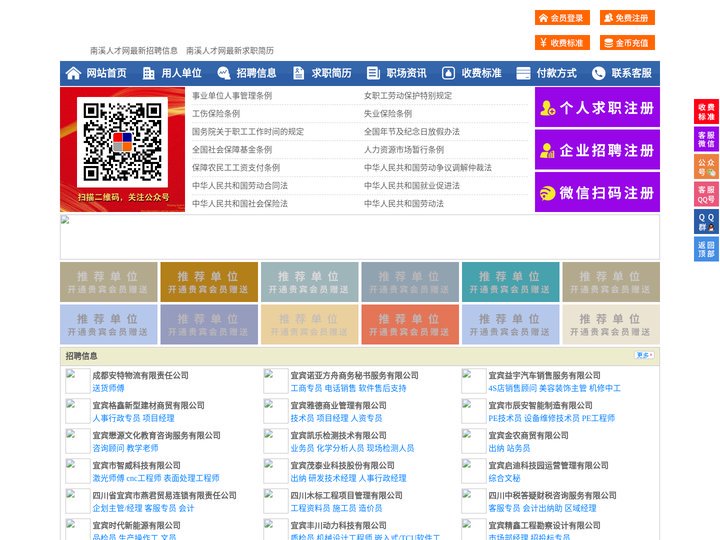Go to 网站首页 in the navigation bar
This screenshot has width=720, height=540.
[107, 73]
